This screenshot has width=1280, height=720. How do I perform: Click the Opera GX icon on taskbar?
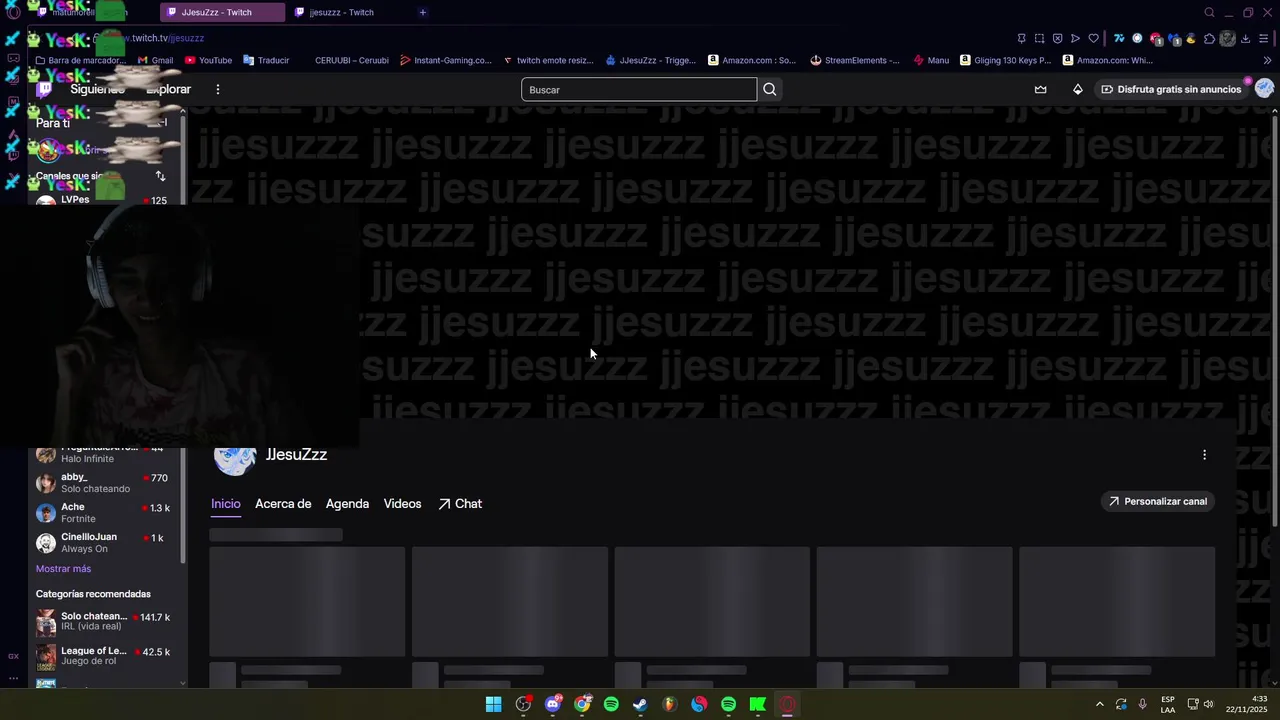[x=787, y=704]
